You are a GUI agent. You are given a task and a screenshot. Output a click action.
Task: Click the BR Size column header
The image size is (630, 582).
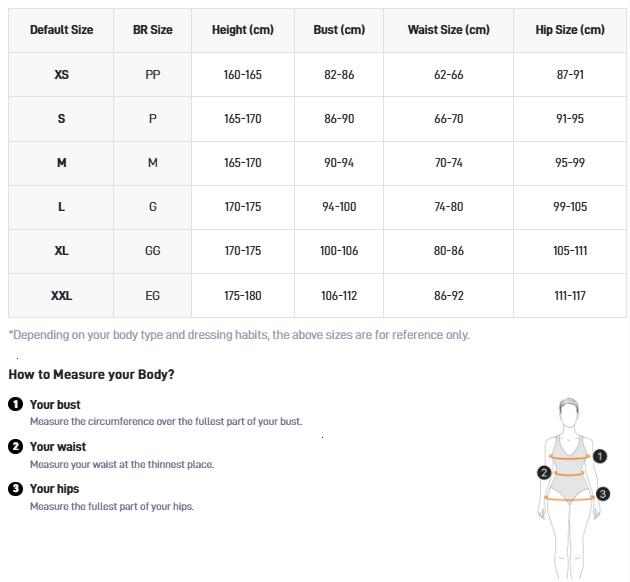coord(152,30)
